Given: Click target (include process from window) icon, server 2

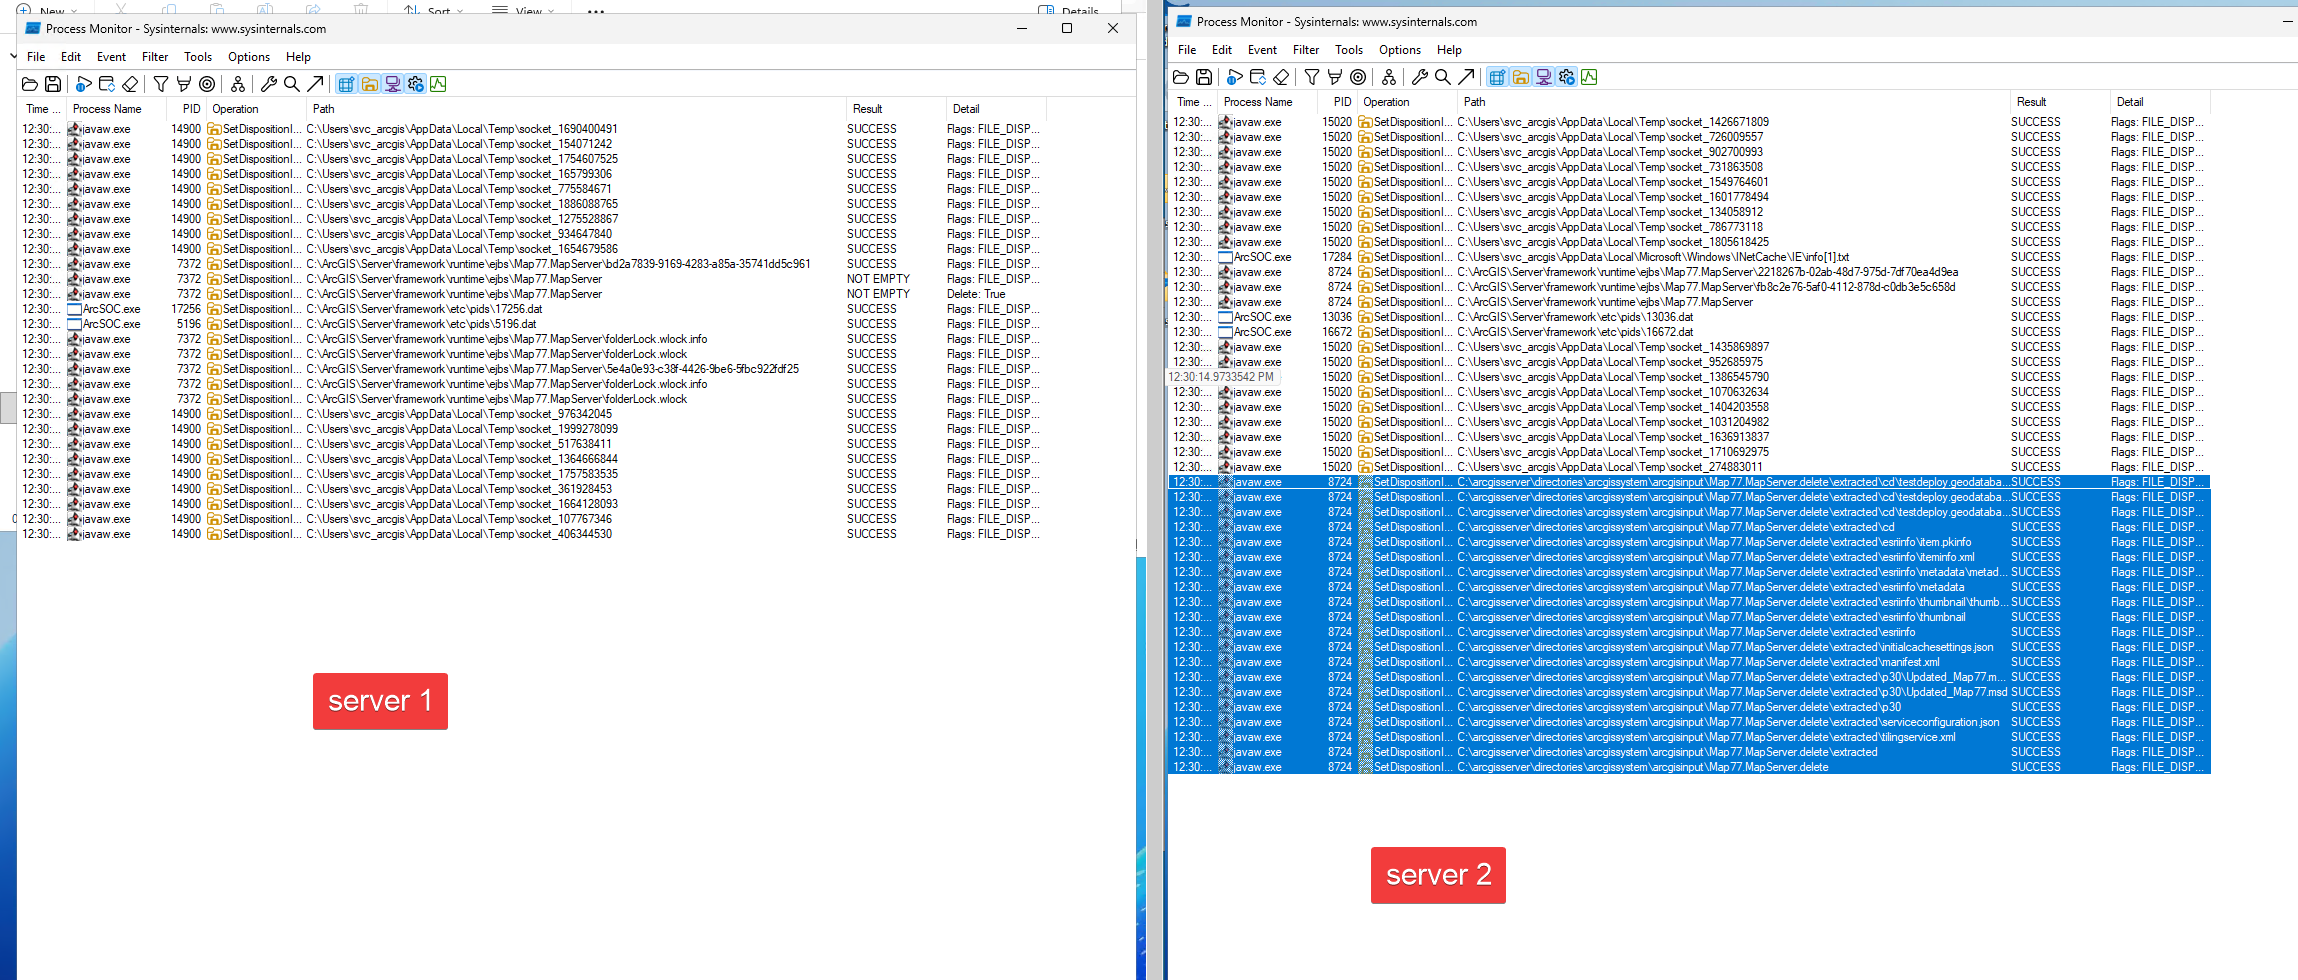Looking at the screenshot, I should click(x=1358, y=77).
